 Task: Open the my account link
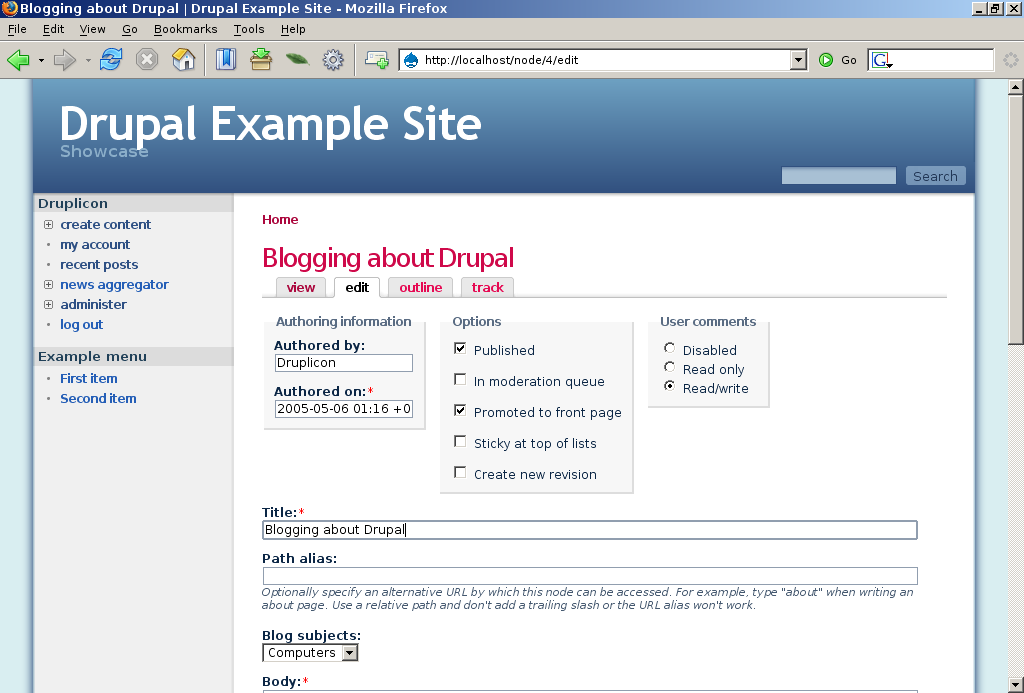[95, 244]
